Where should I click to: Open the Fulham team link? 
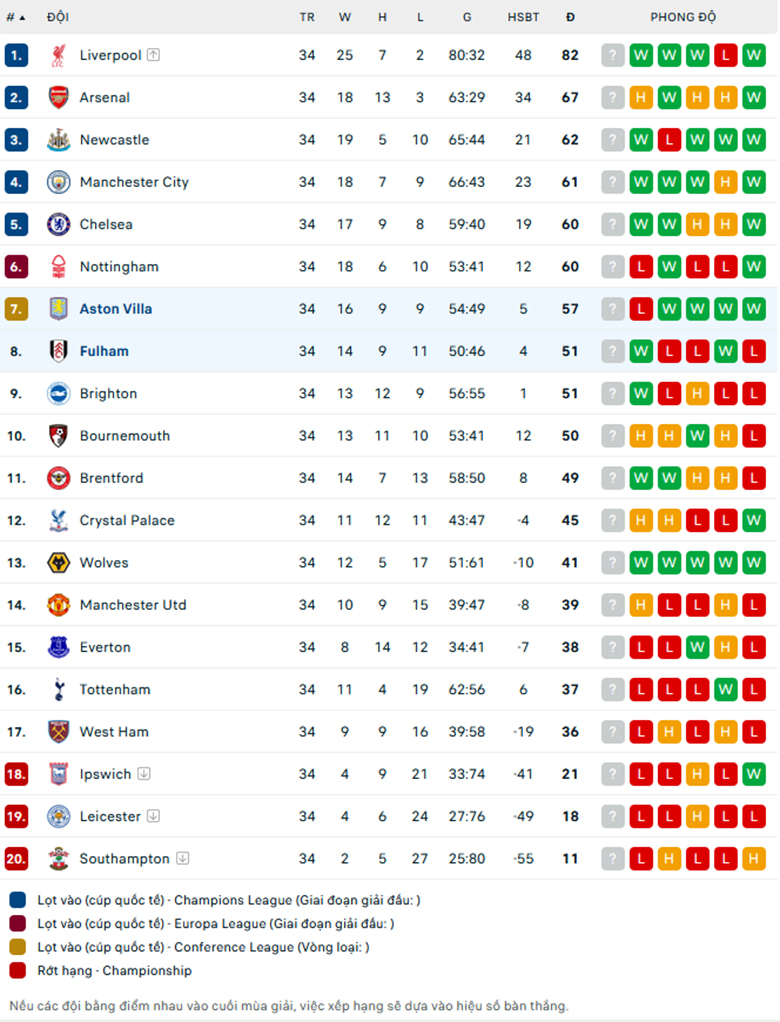(104, 351)
